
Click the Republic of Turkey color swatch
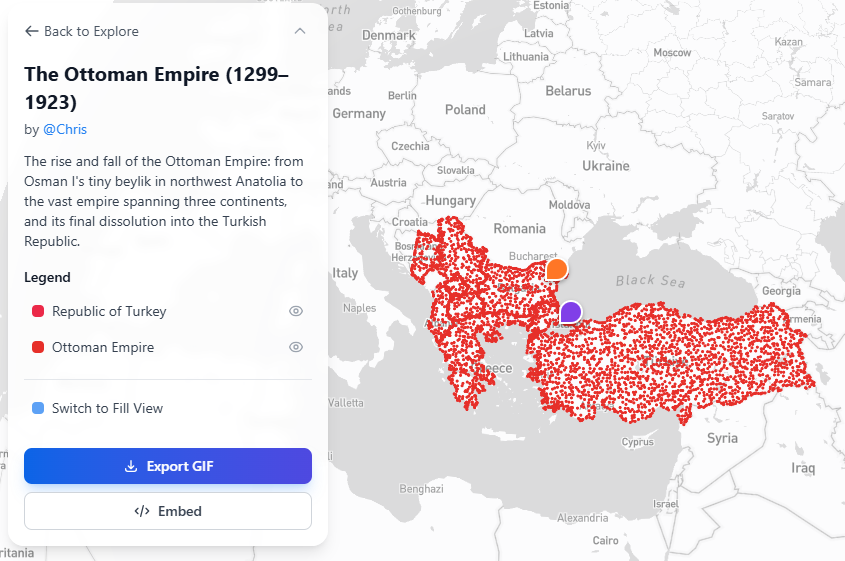[38, 311]
